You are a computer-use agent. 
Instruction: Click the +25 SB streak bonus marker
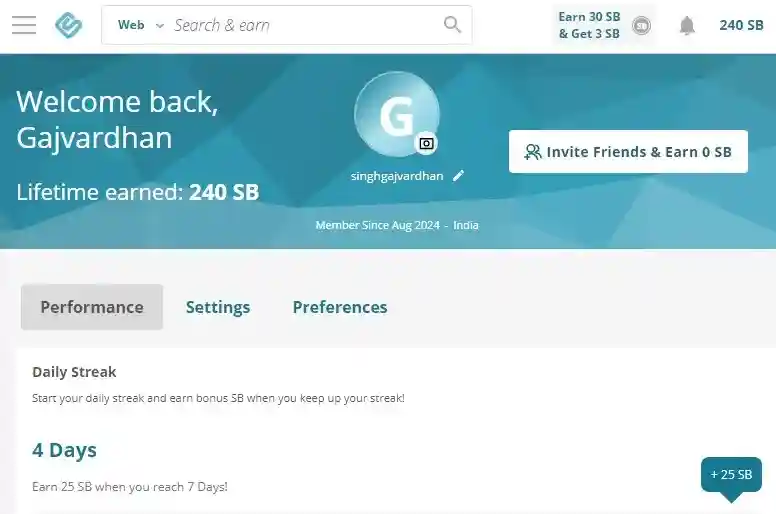click(731, 475)
